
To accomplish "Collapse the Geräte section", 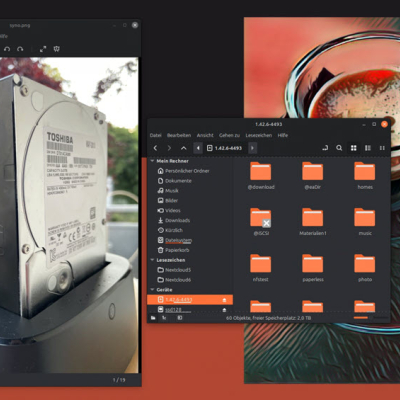I will click(x=152, y=290).
